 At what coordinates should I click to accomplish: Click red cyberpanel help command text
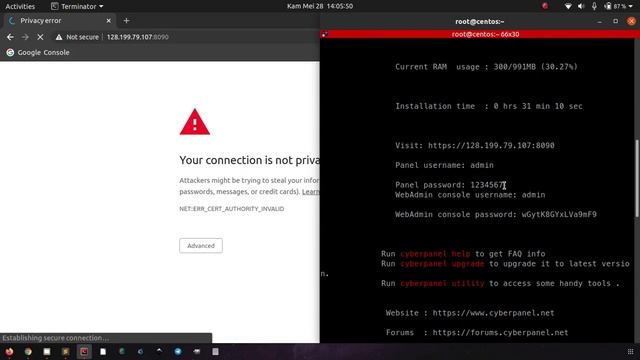point(435,254)
